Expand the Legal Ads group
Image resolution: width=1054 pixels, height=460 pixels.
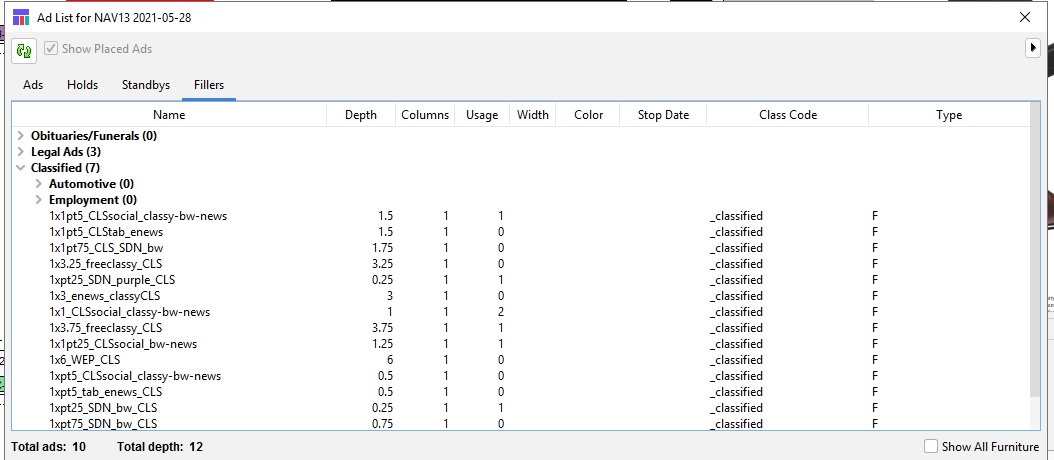tap(21, 152)
